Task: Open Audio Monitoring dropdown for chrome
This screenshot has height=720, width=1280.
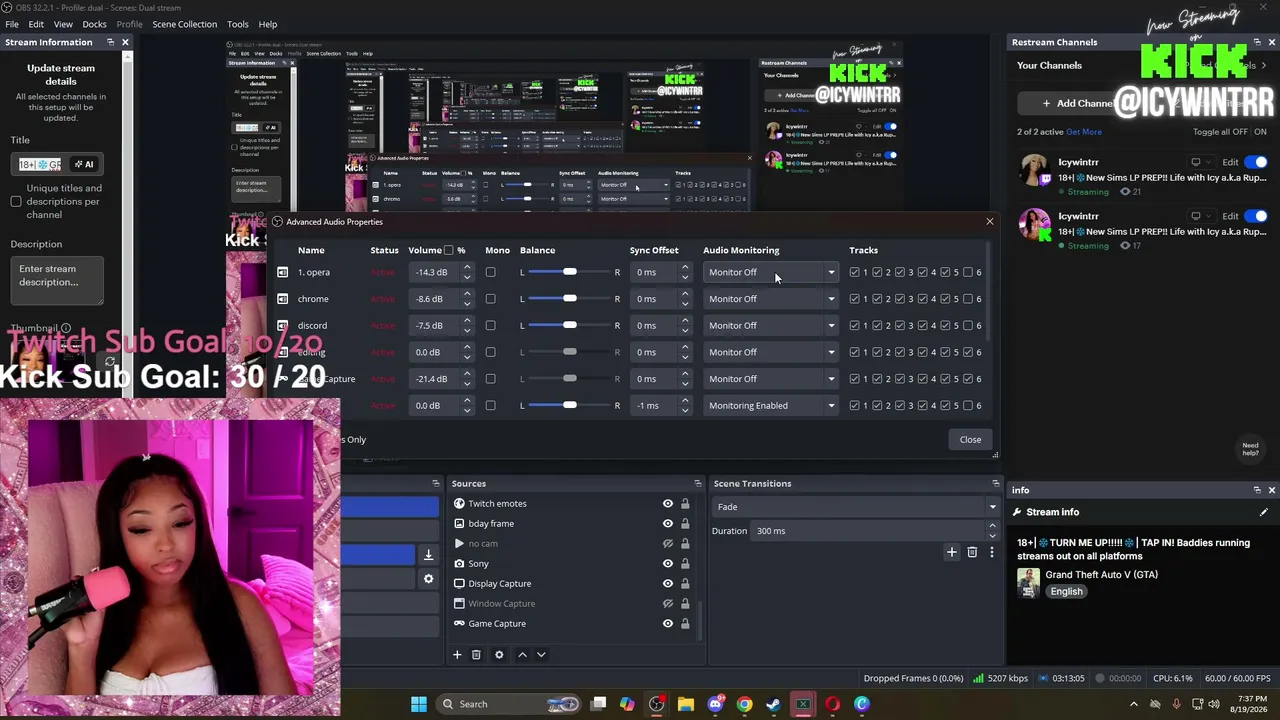Action: click(771, 299)
